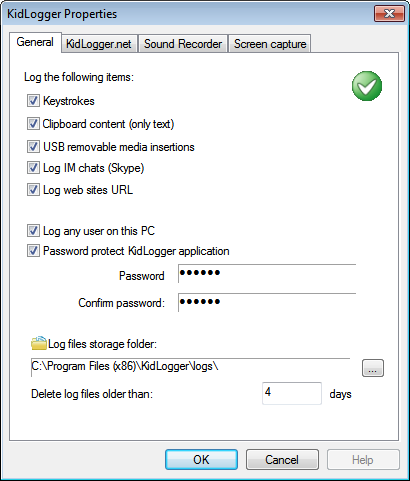Uncheck the Keystrokes checkbox
The width and height of the screenshot is (410, 481).
33,101
